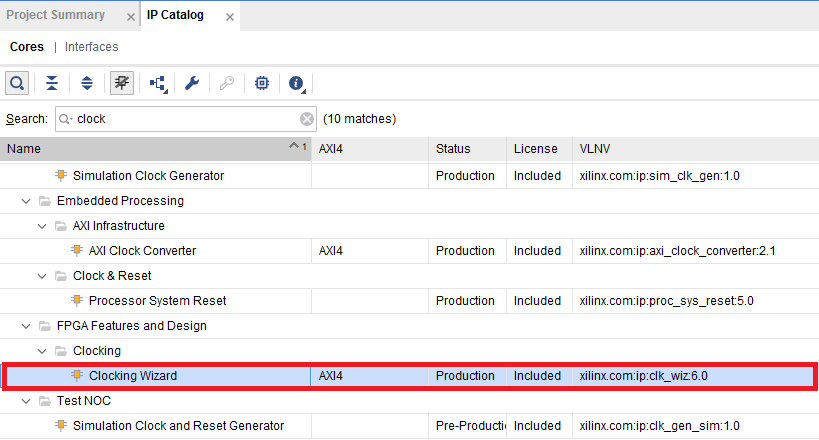Viewport: 819px width, 440px height.
Task: Click the Embedded Processing folder icon
Action: [45, 201]
